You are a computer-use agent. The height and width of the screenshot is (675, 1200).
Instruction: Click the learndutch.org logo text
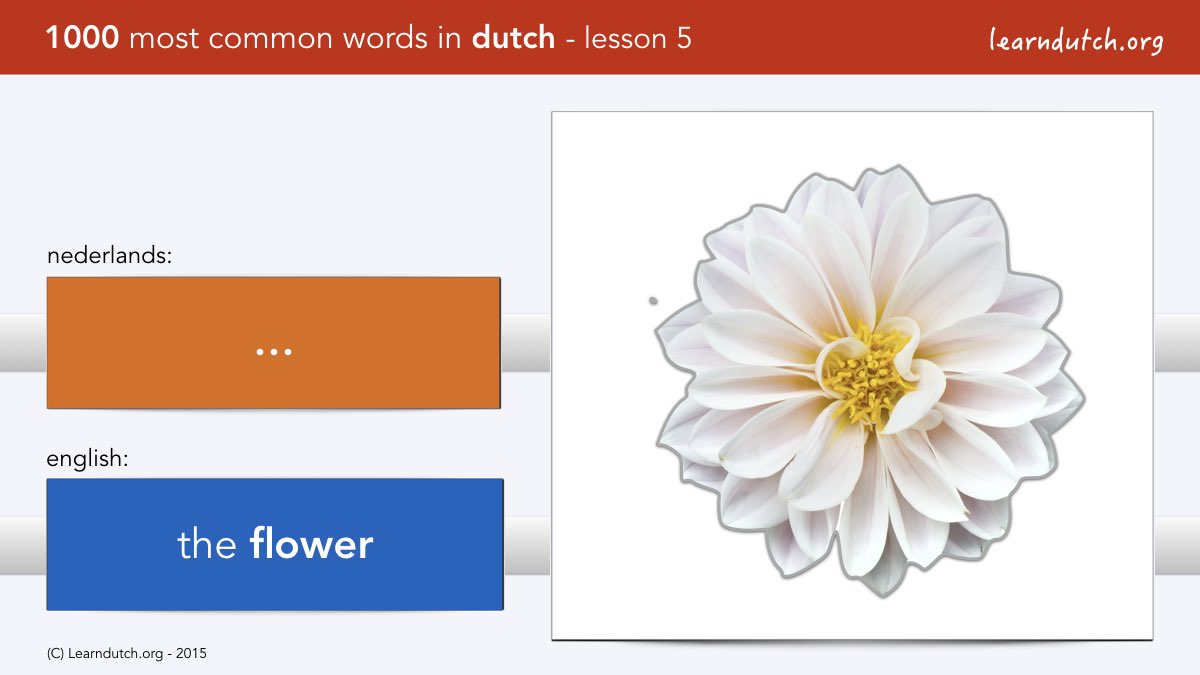pos(1076,41)
